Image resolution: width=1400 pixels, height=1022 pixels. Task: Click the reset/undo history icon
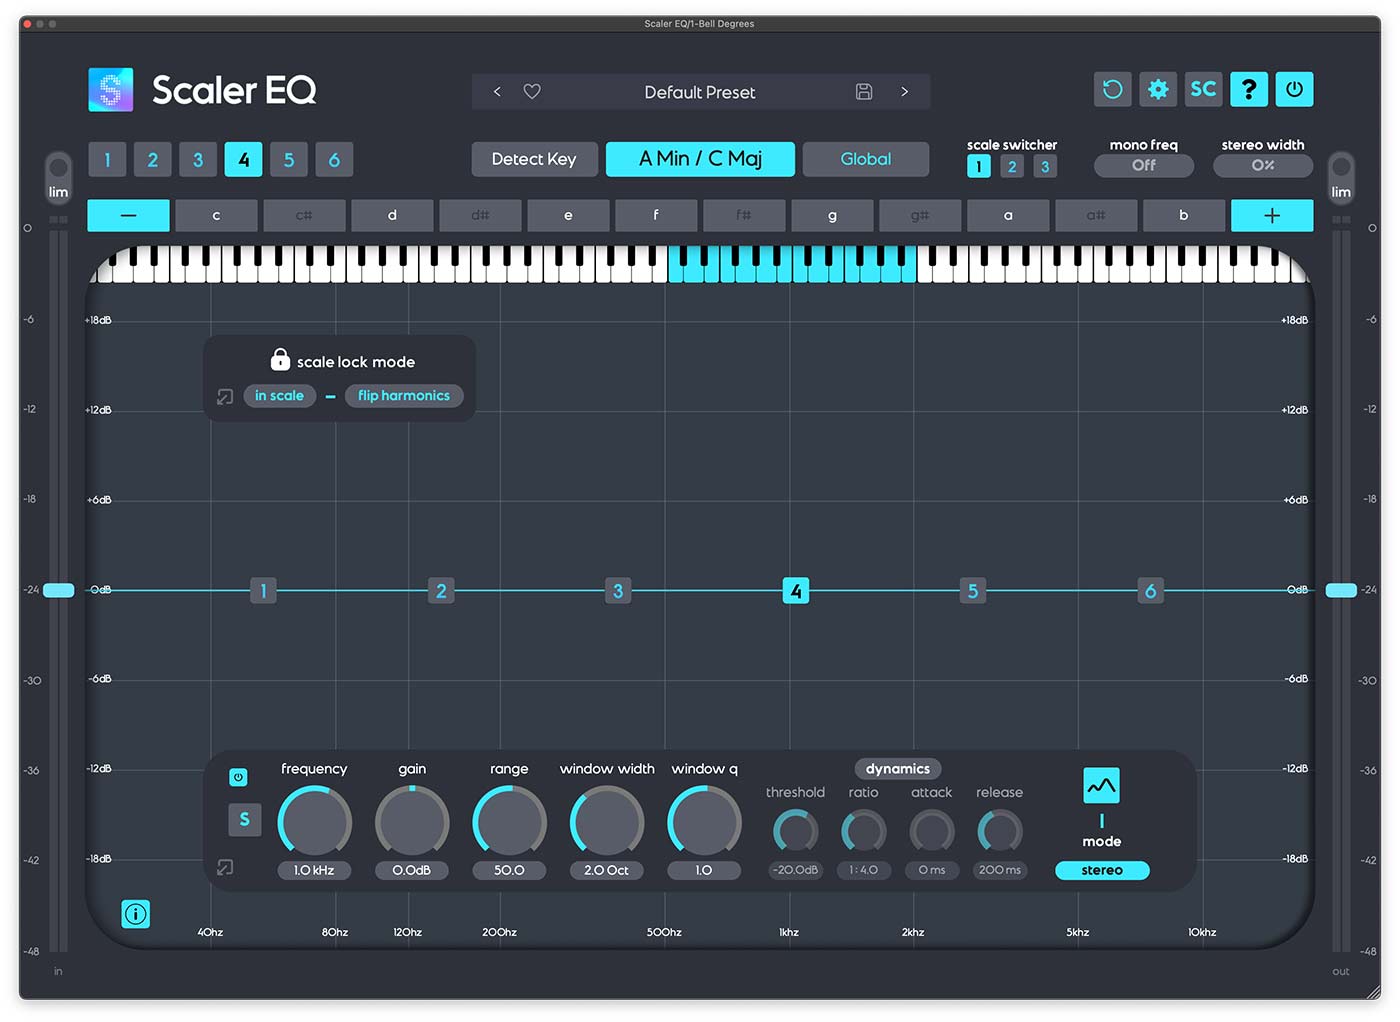coord(1112,89)
